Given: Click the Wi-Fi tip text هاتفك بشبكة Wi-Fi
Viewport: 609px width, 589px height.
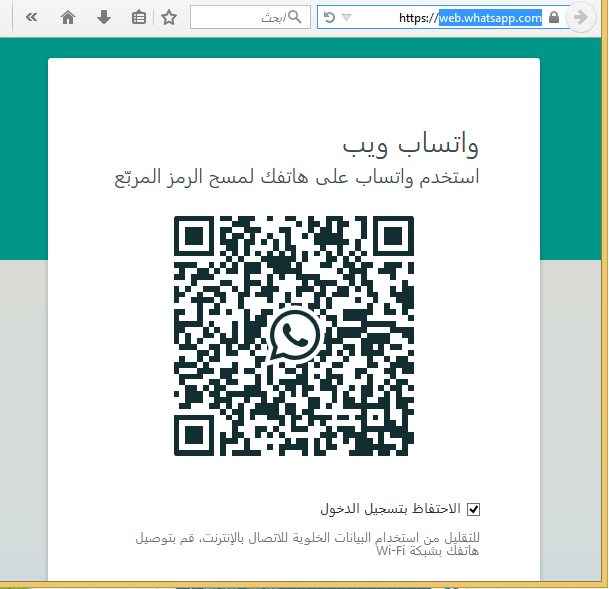Looking at the screenshot, I should pos(427,551).
